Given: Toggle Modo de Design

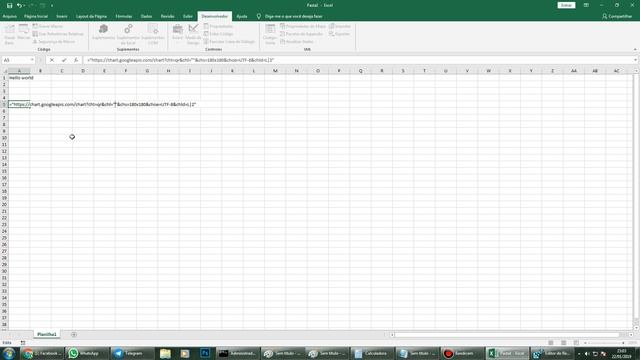Looking at the screenshot, I should tap(193, 34).
